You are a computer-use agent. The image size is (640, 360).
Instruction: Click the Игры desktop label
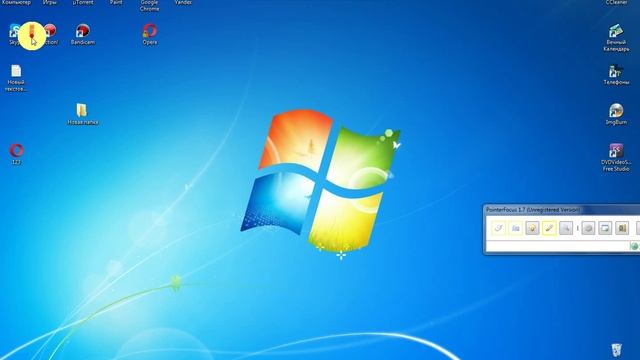coord(49,2)
